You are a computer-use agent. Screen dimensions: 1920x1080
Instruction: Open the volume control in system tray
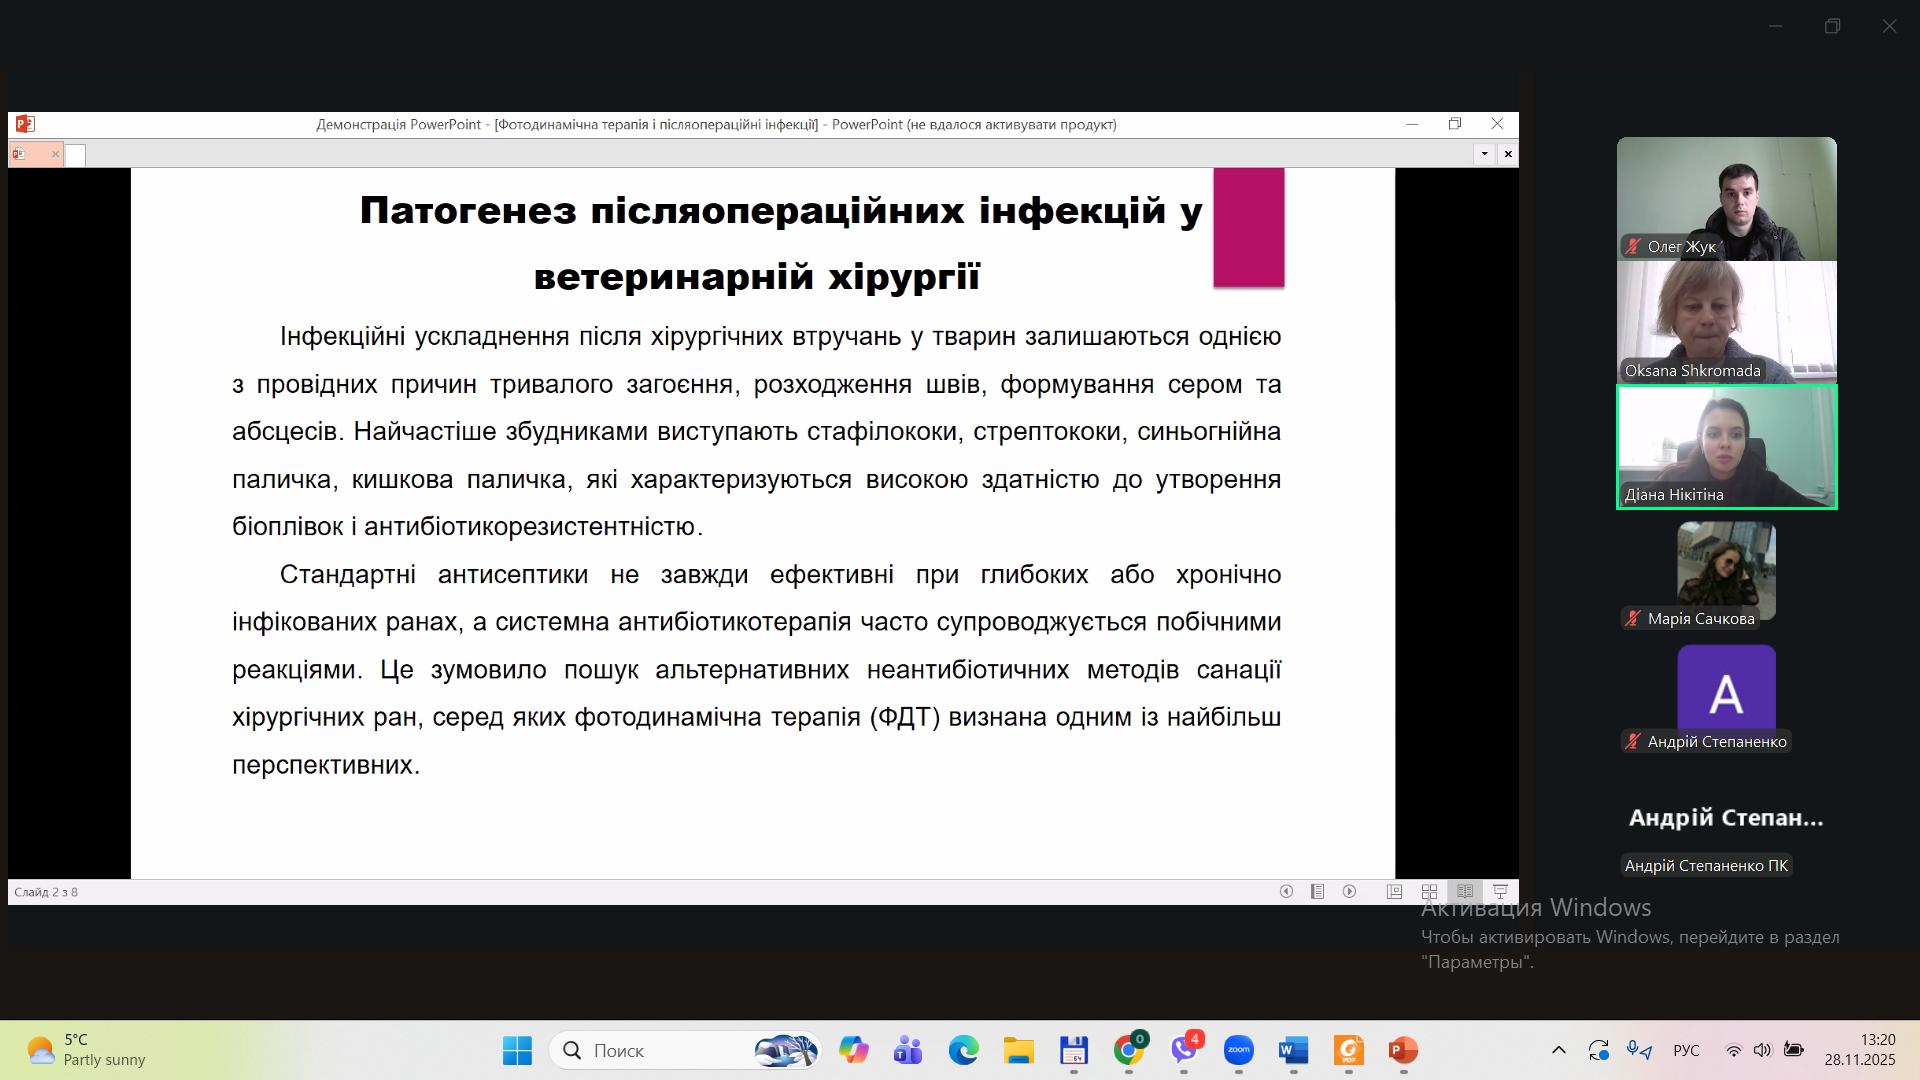click(1762, 1050)
